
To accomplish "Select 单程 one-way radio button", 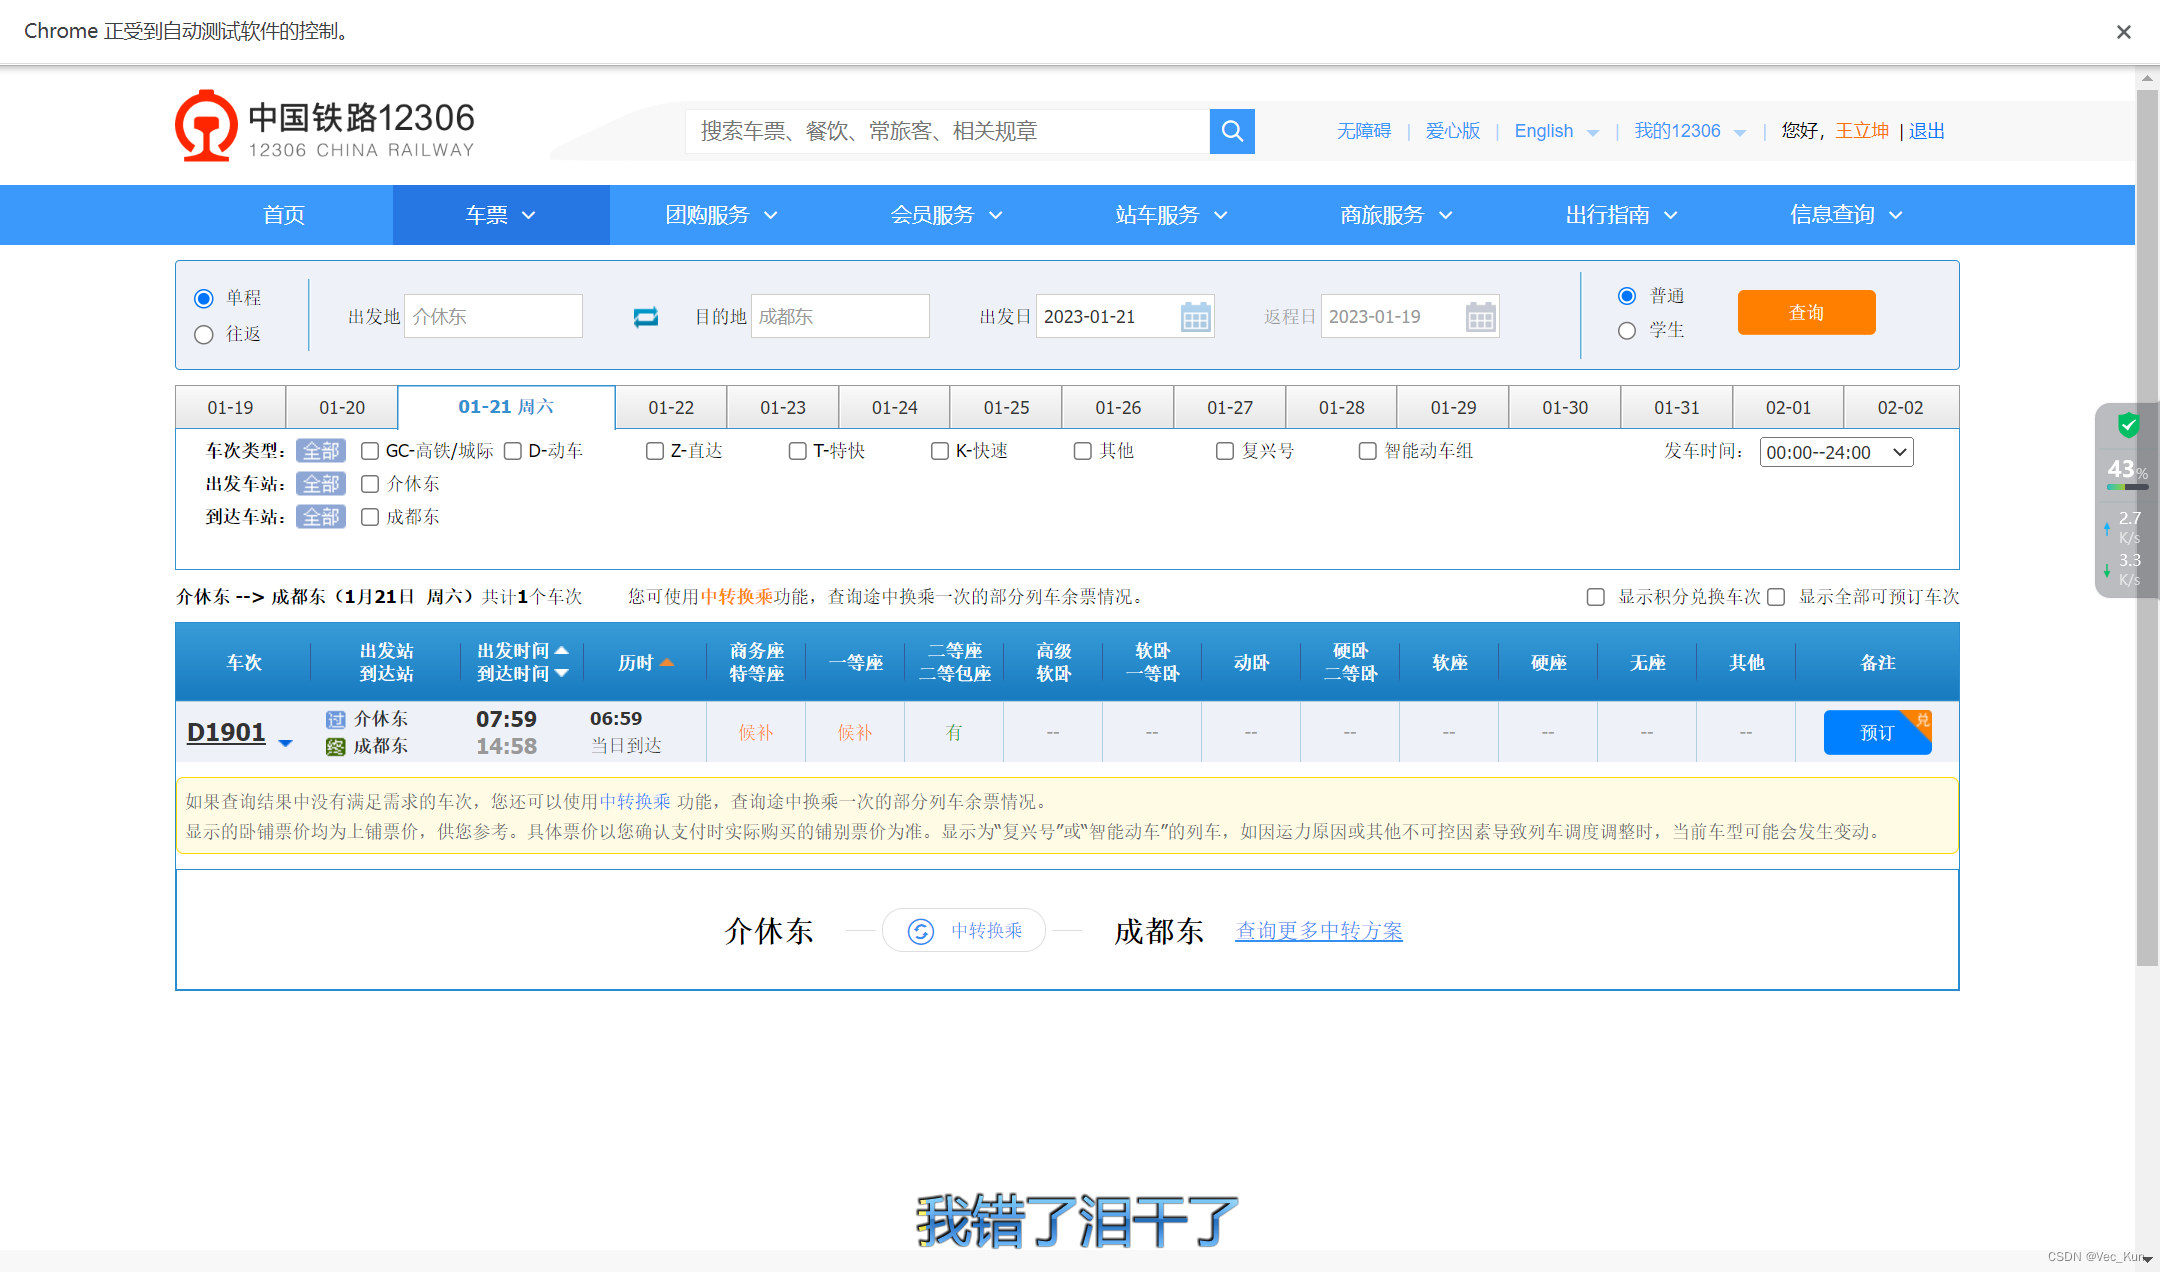I will point(204,297).
